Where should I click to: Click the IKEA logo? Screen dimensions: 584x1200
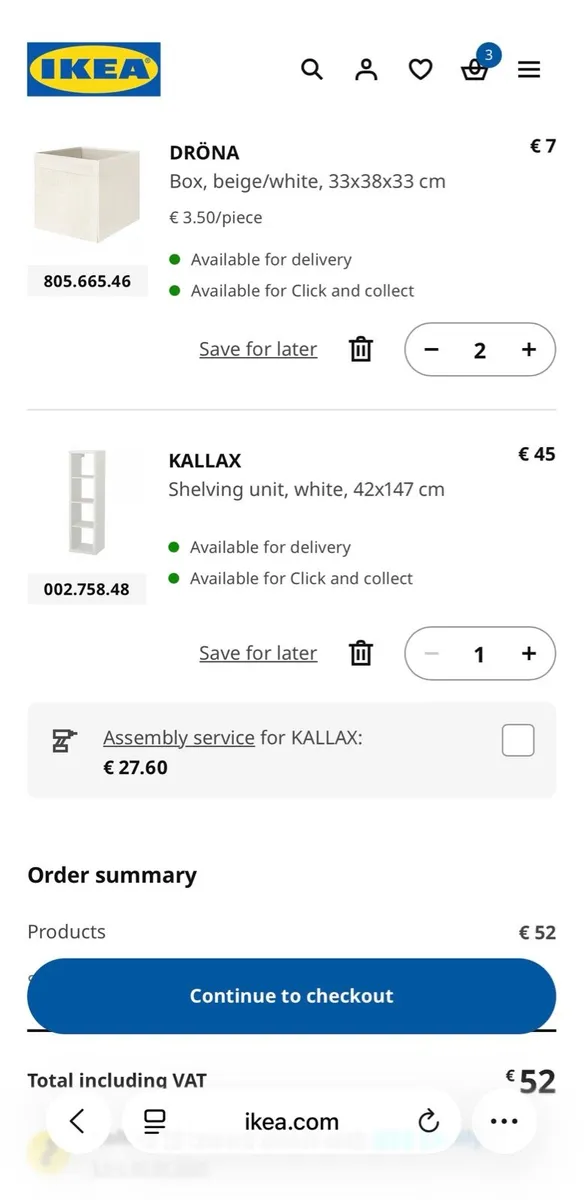click(94, 69)
